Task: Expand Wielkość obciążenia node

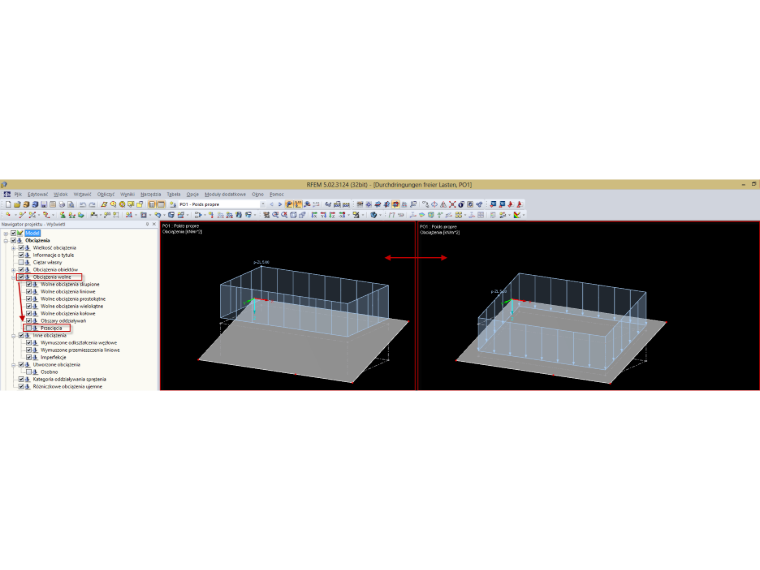Action: coord(14,248)
